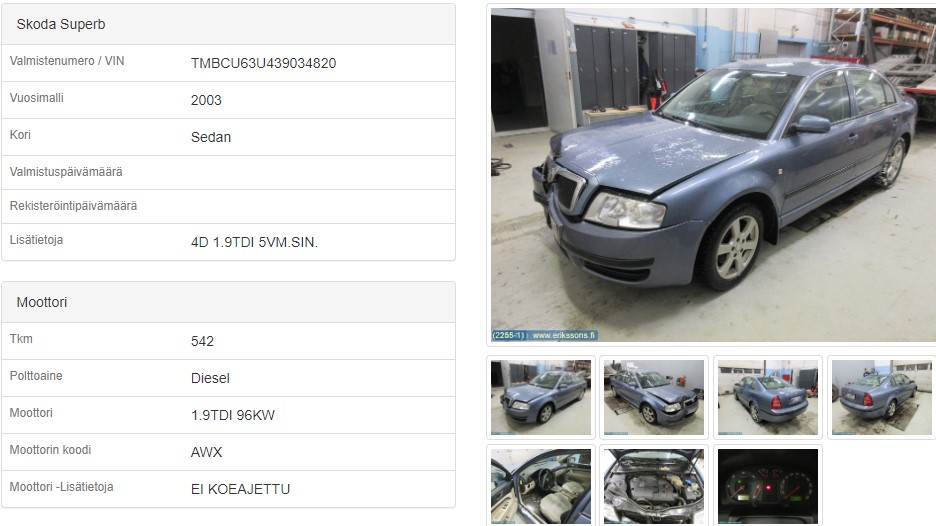Click the engine code AWX value

click(207, 452)
